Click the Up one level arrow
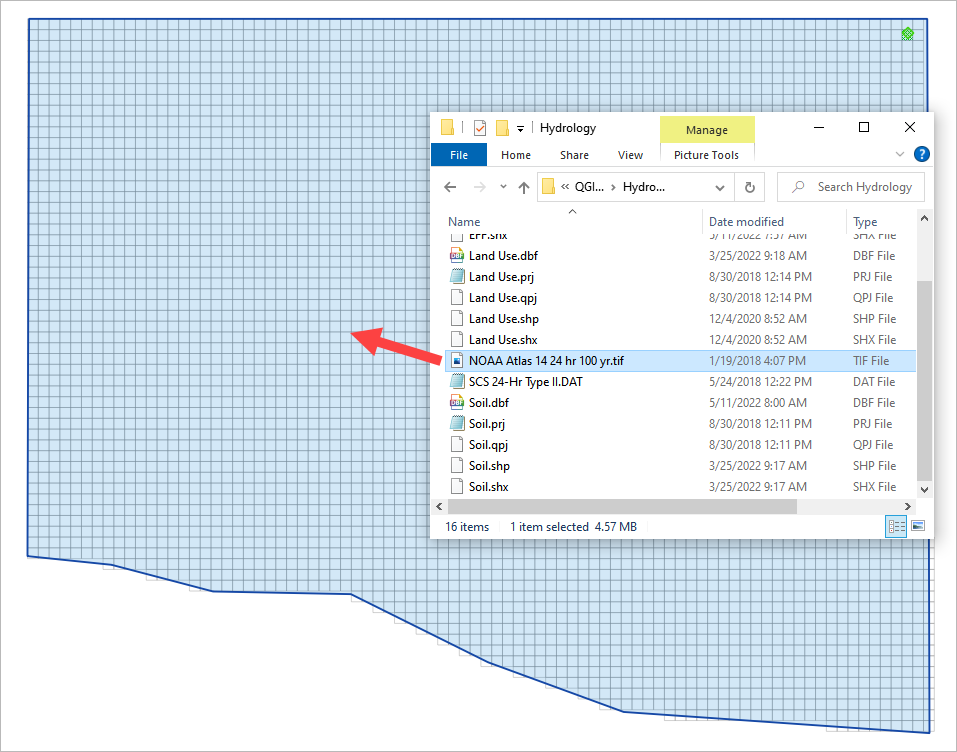Viewport: 957px width, 752px height. 523,187
